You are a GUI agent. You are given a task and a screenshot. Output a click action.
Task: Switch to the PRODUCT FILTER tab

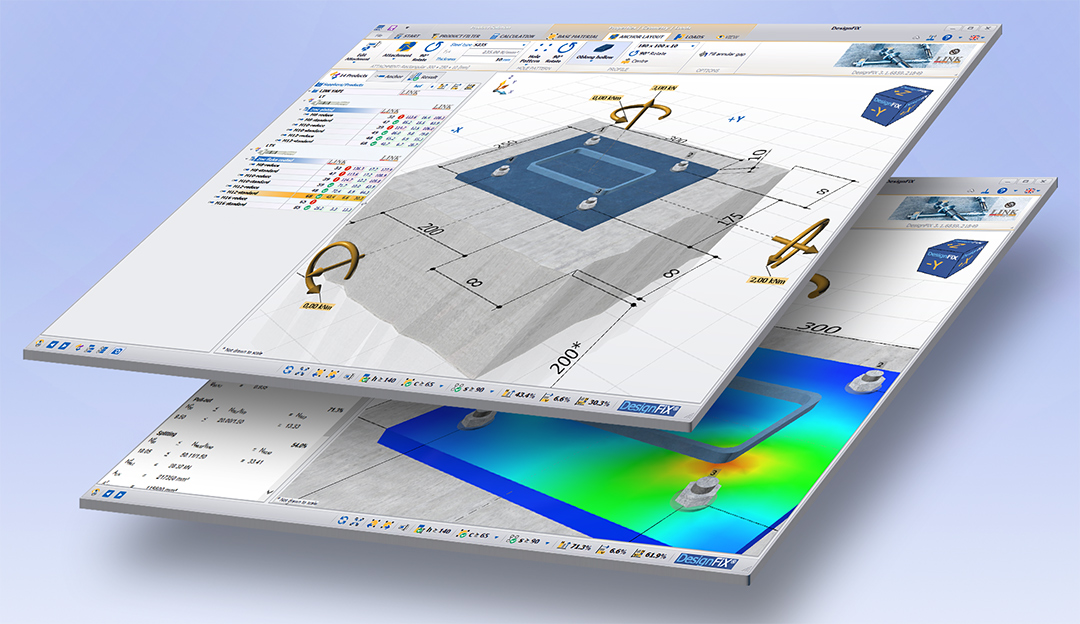(x=456, y=35)
